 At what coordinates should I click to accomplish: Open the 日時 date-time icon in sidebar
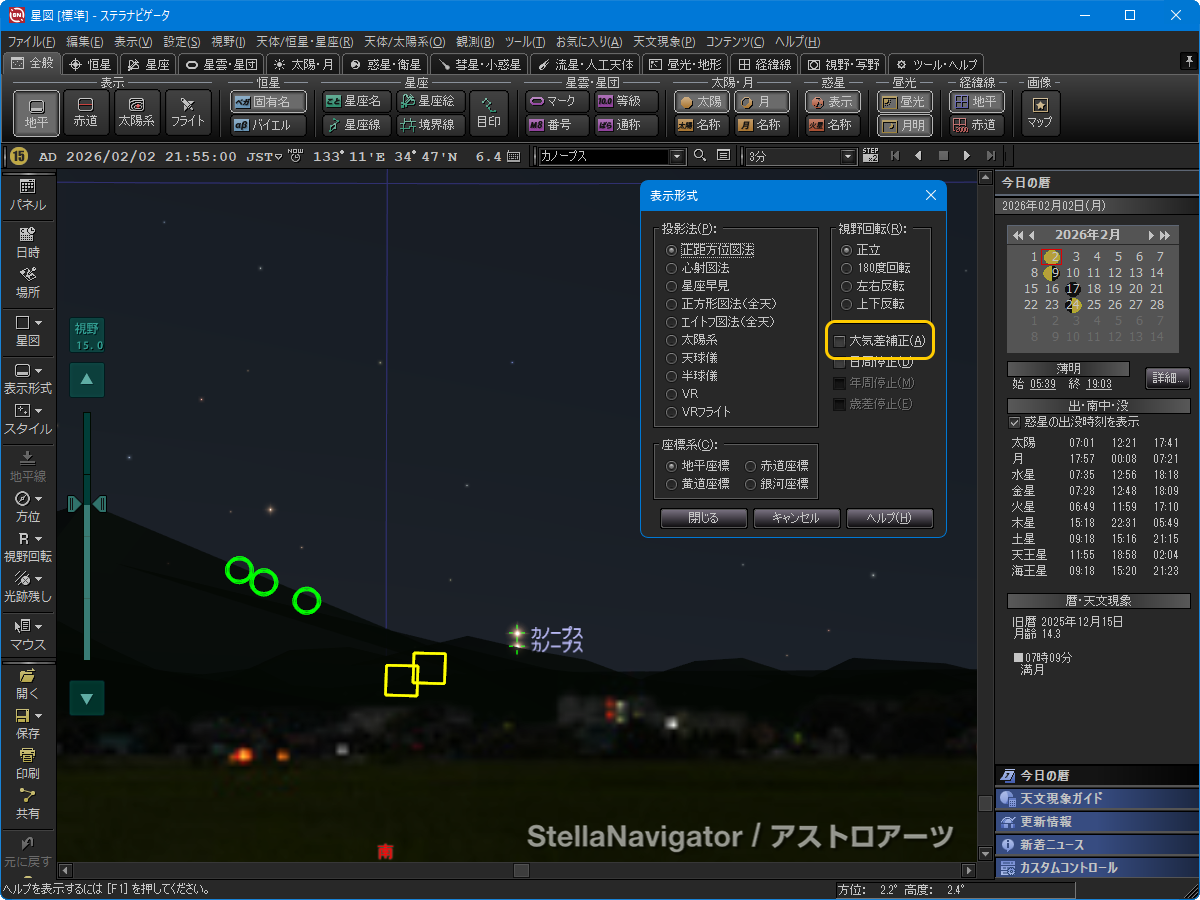point(28,240)
